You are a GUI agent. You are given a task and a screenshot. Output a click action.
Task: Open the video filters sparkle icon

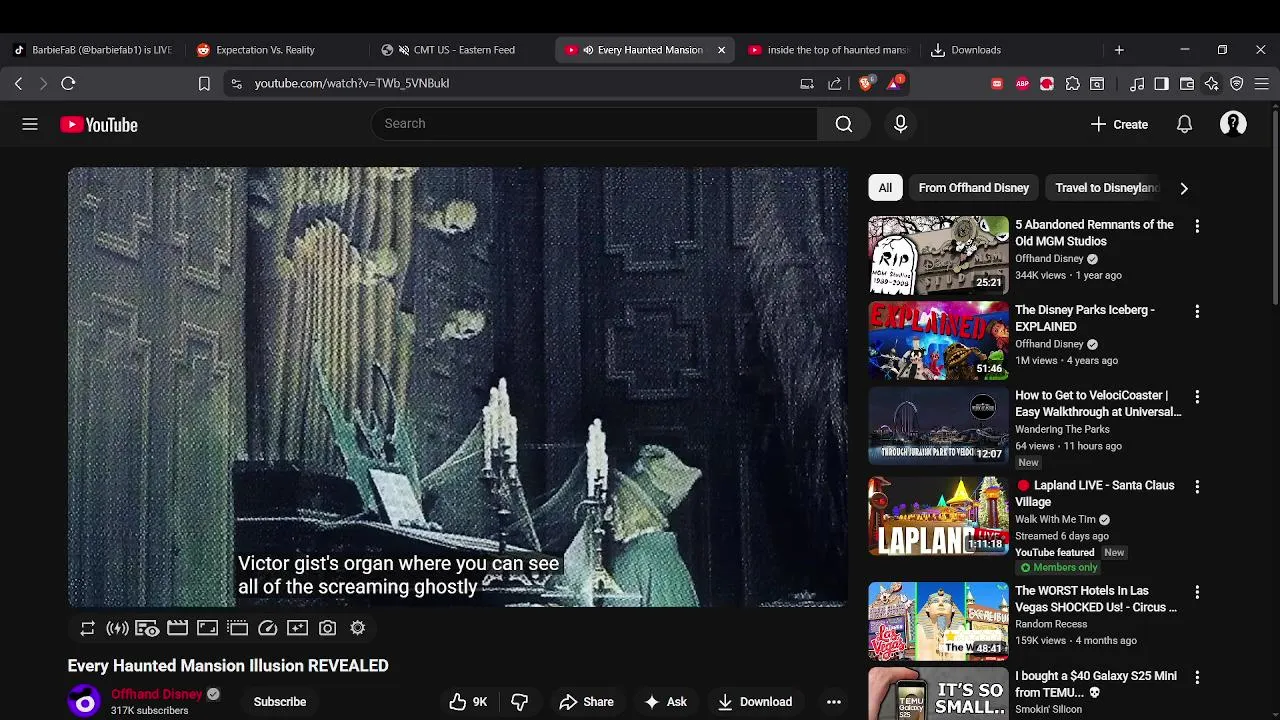click(297, 628)
